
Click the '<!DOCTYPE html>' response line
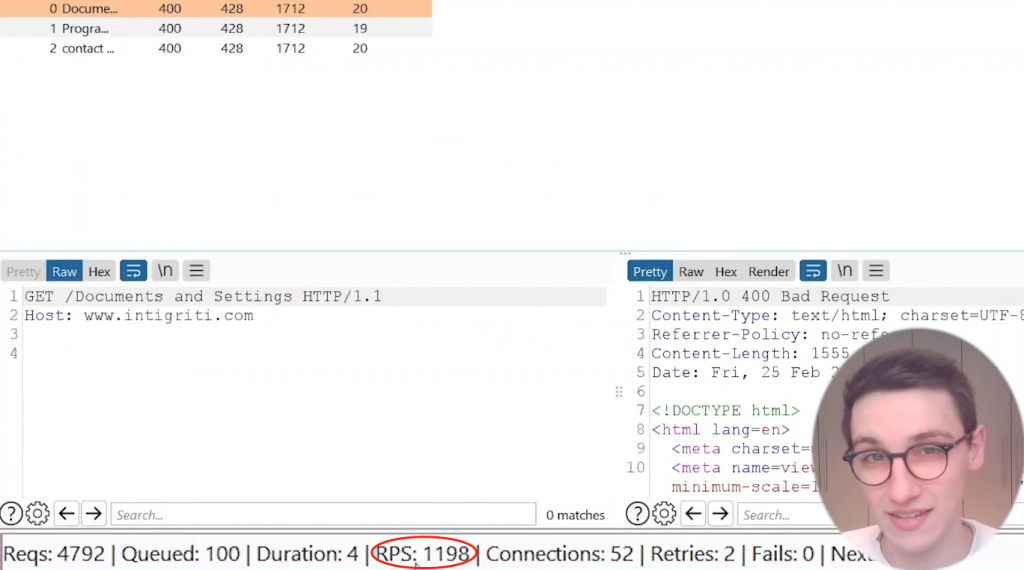(726, 411)
